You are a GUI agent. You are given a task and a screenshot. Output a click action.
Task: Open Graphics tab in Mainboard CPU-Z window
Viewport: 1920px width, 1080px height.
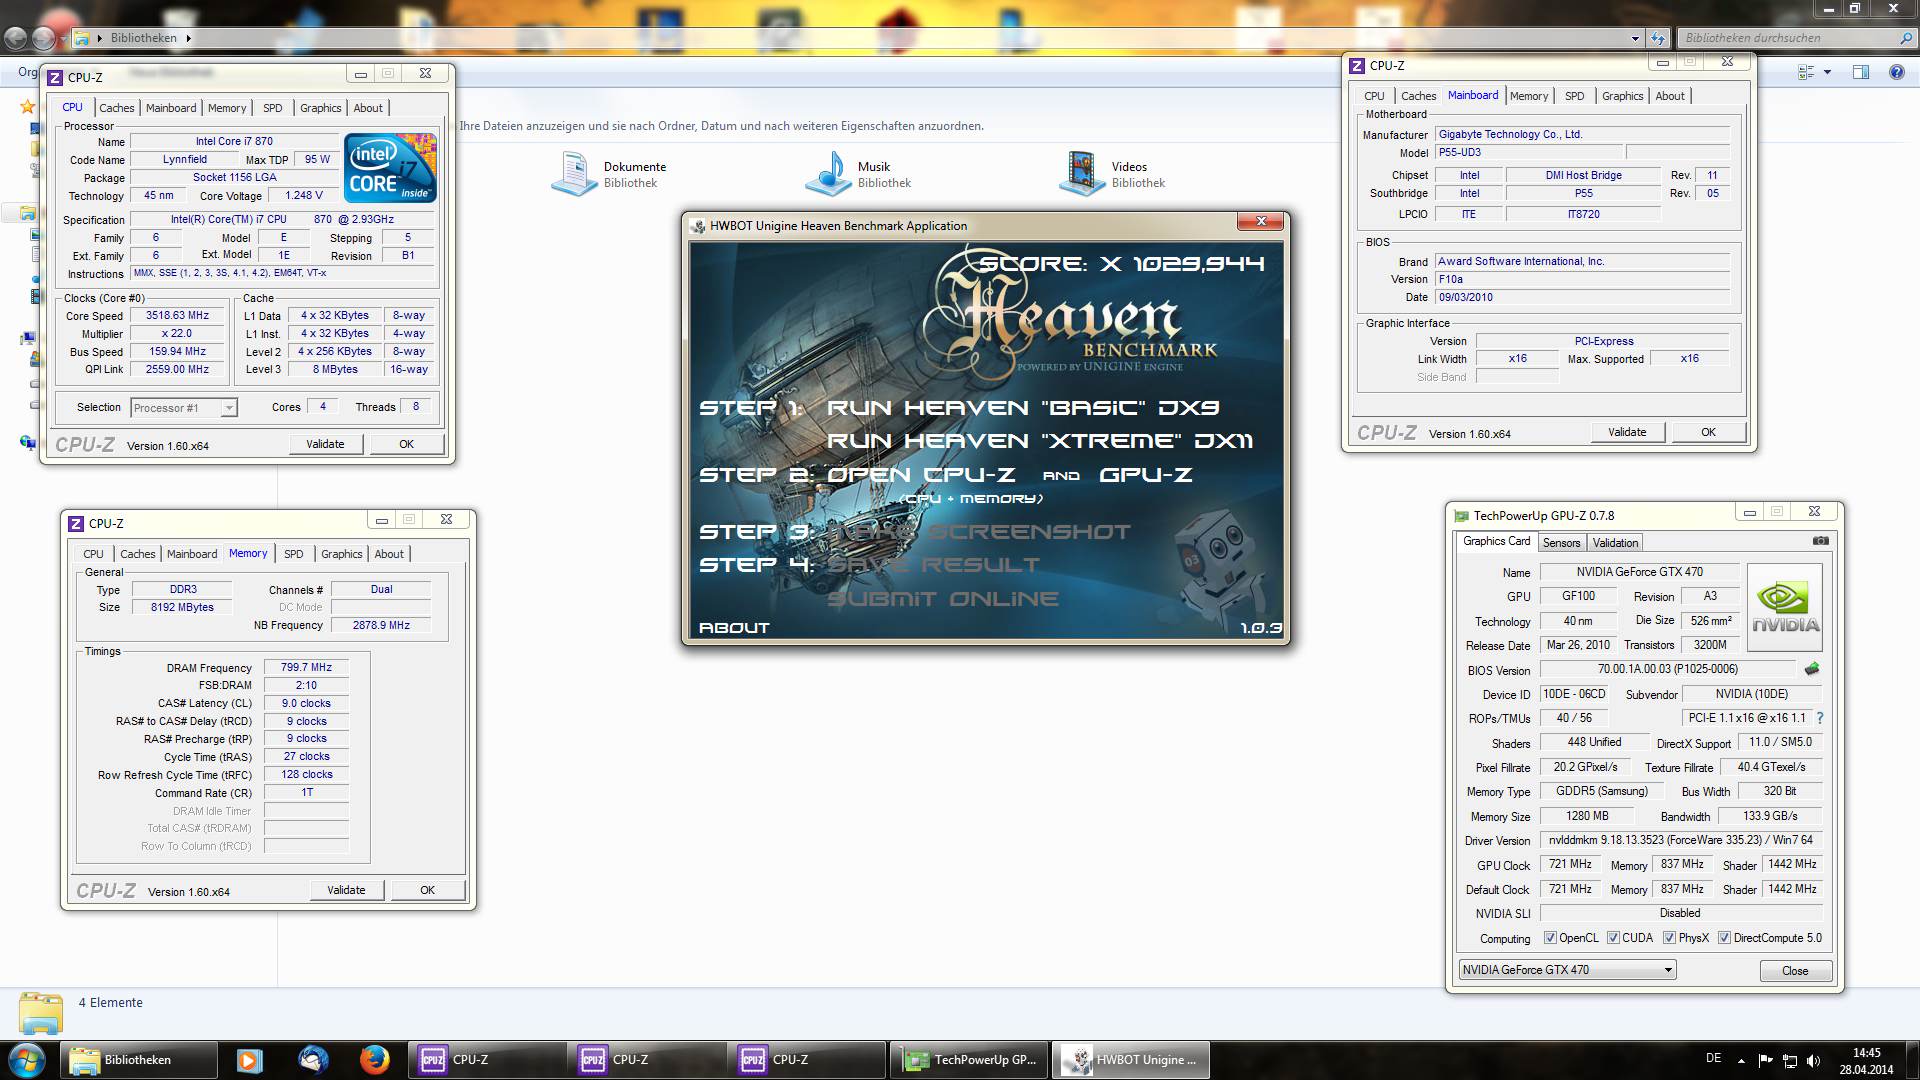1622,96
